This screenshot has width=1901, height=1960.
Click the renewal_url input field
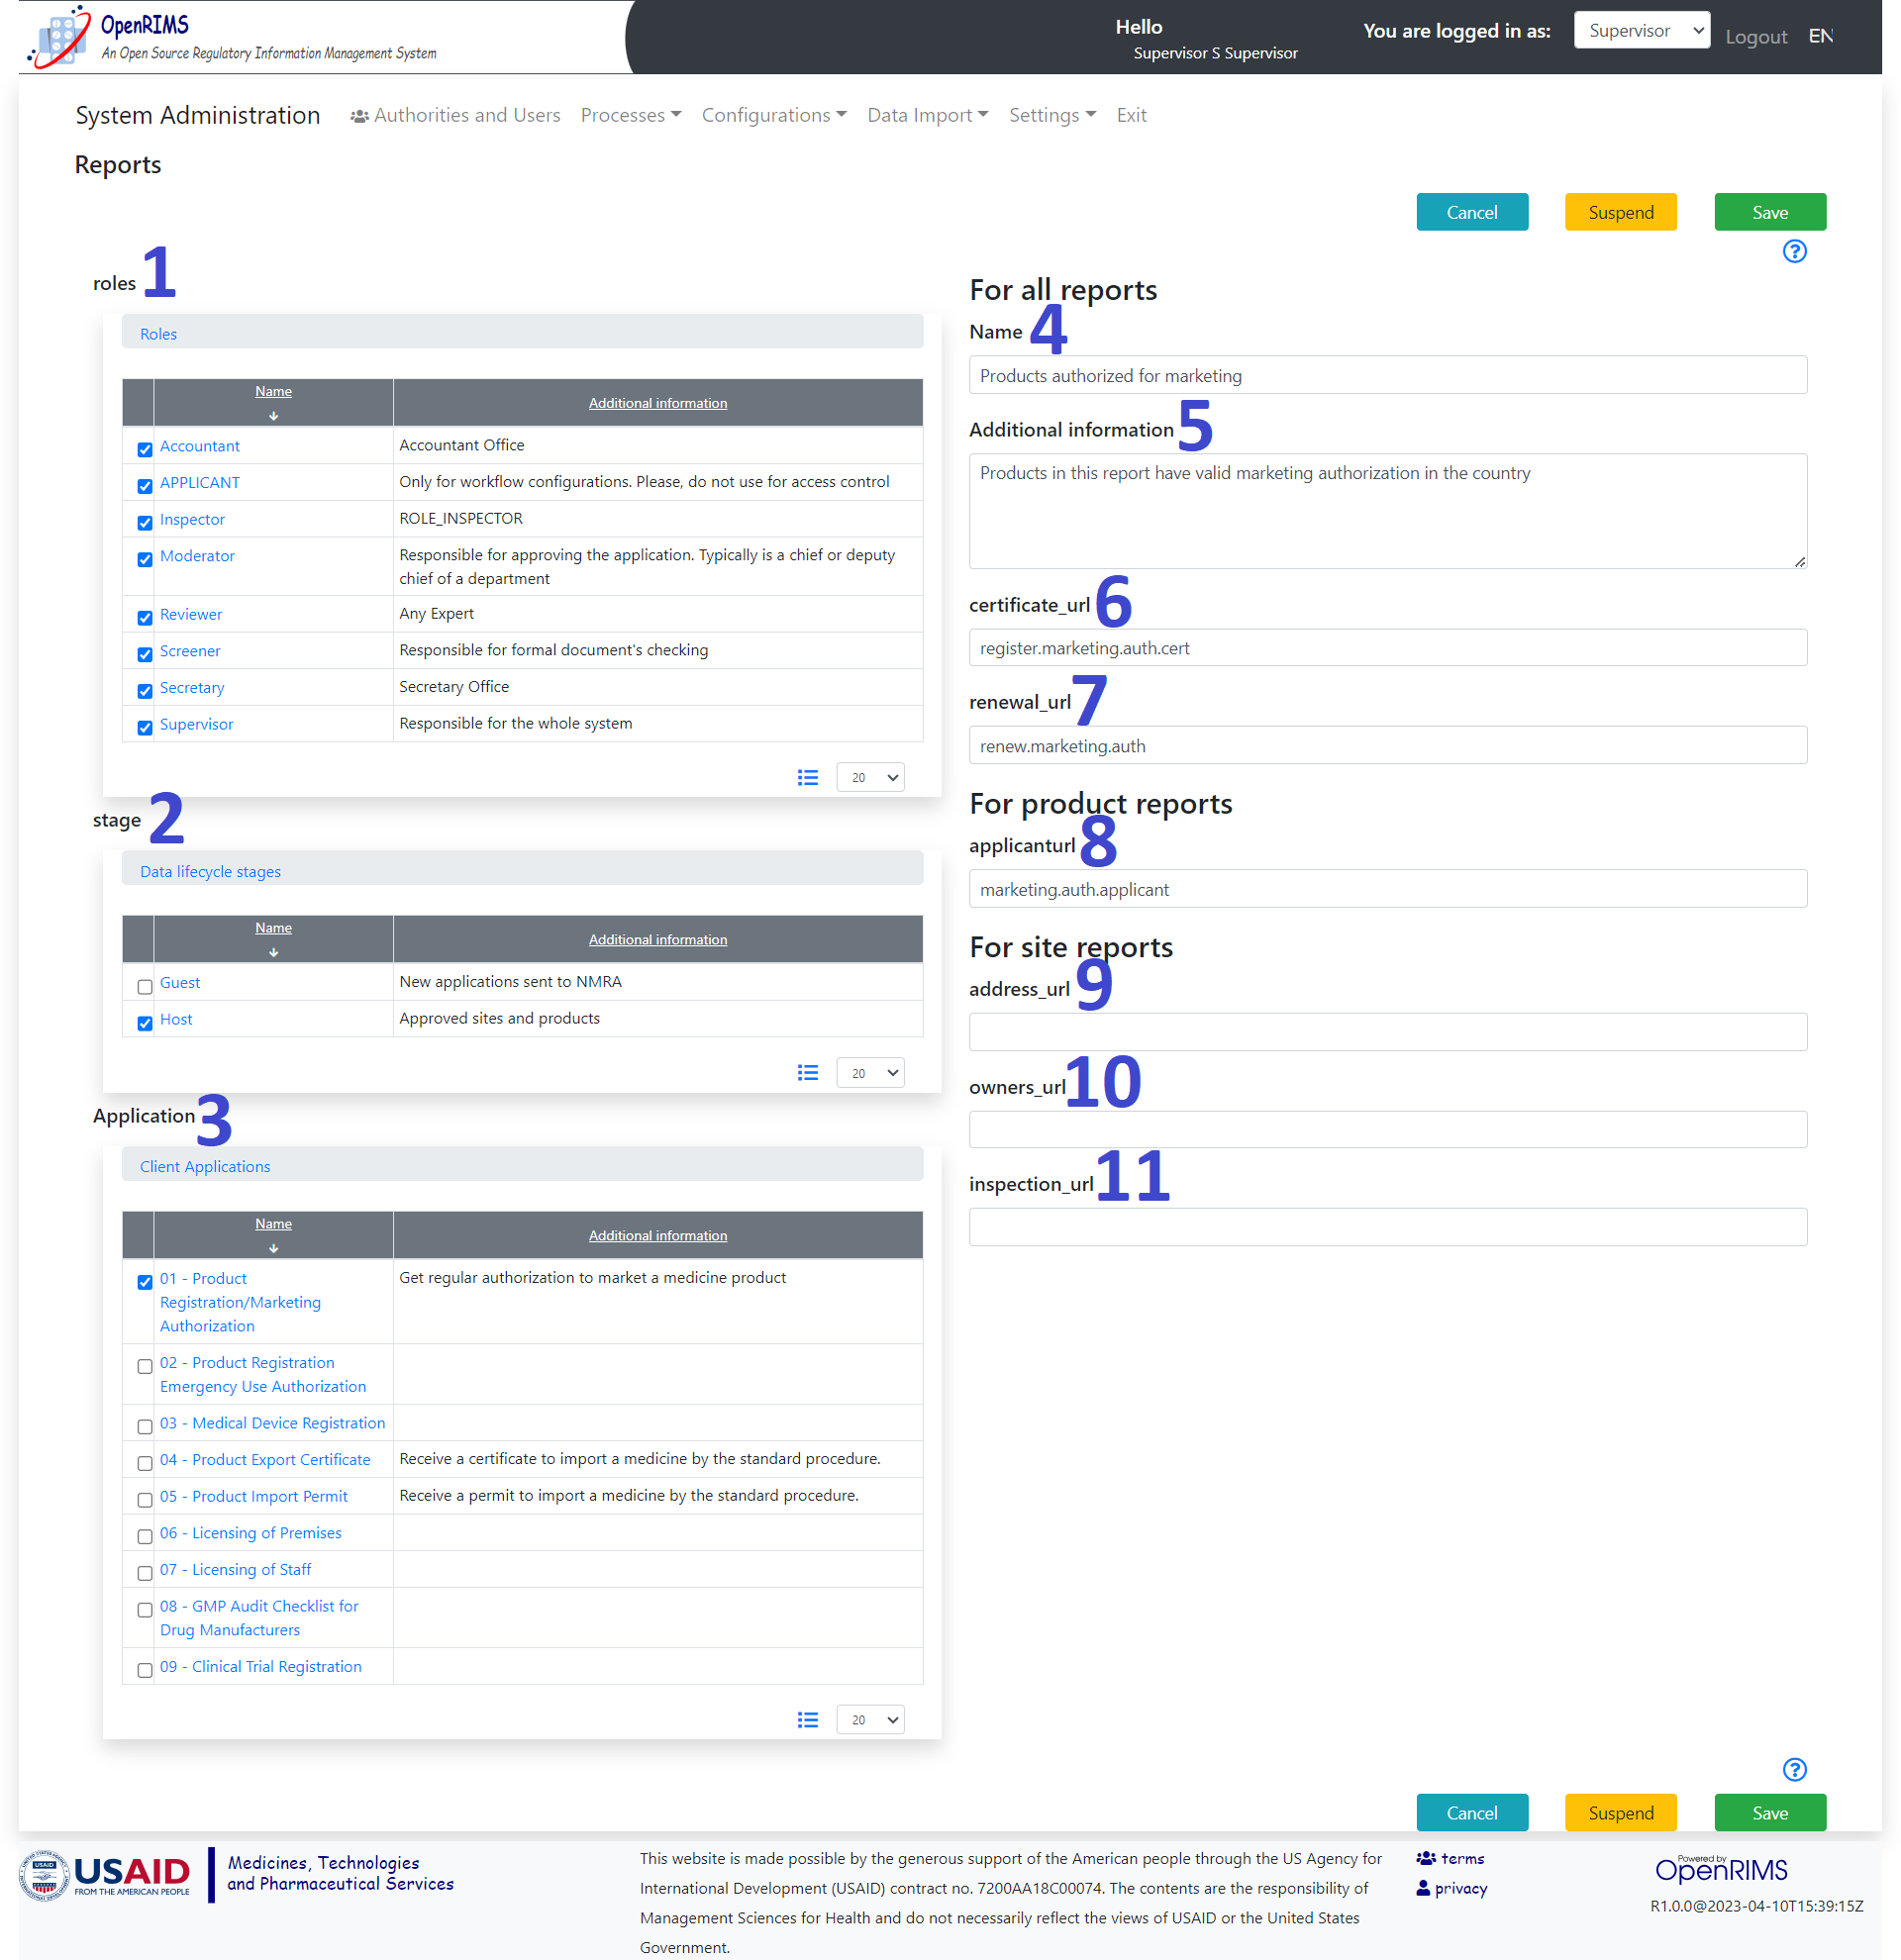tap(1387, 745)
